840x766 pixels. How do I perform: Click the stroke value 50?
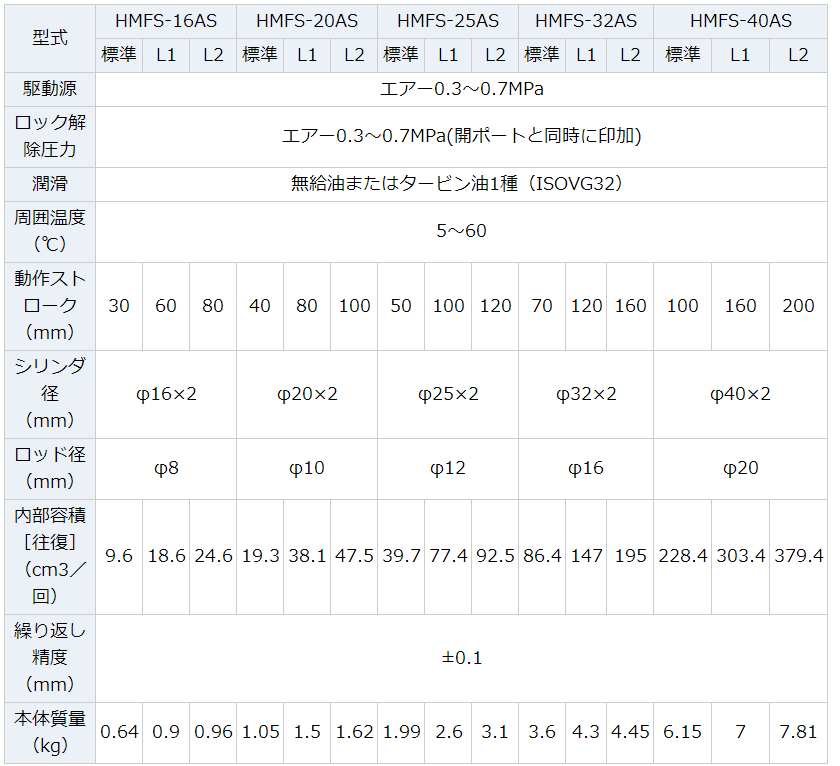click(x=401, y=306)
